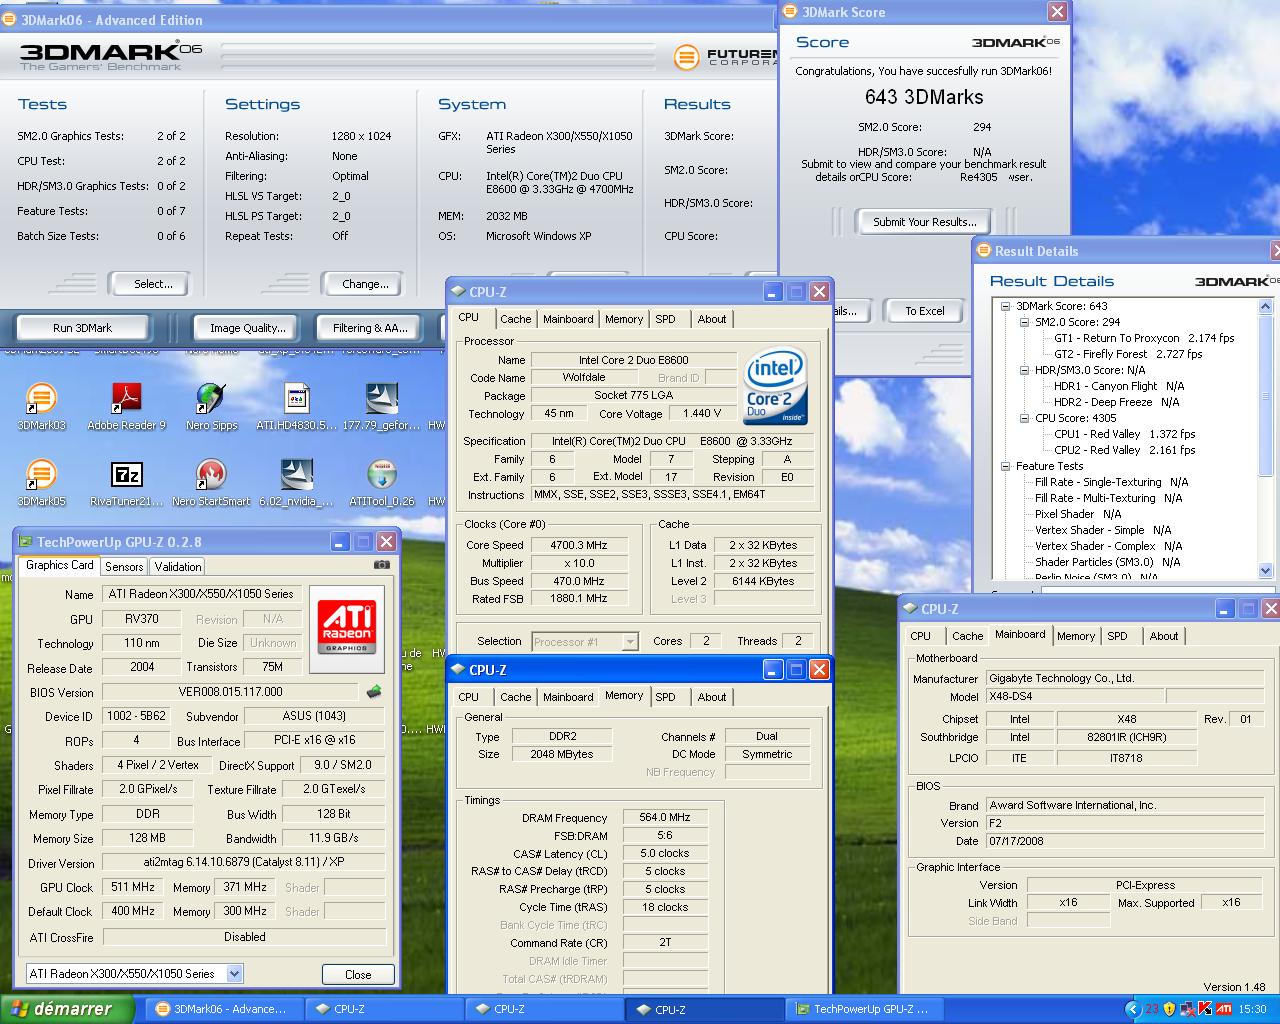Click the security shield tray icon

coord(1169,1009)
